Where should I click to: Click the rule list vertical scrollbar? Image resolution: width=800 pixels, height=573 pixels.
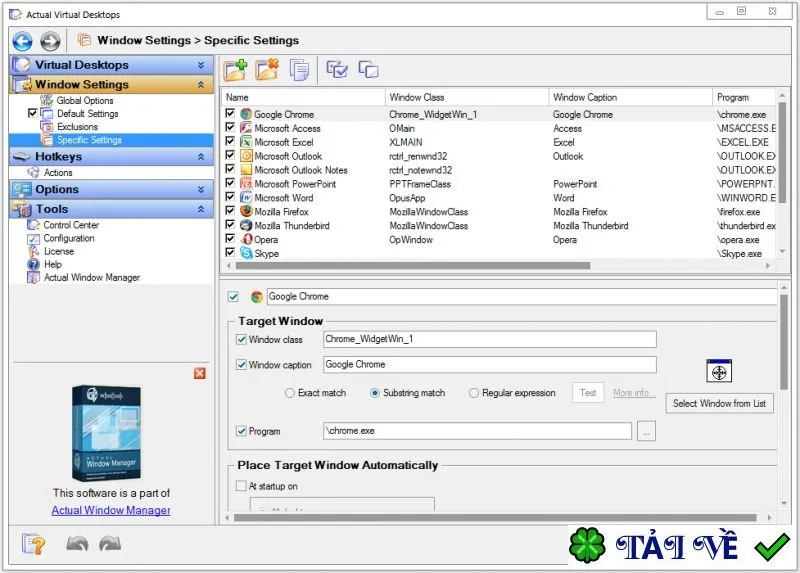782,152
